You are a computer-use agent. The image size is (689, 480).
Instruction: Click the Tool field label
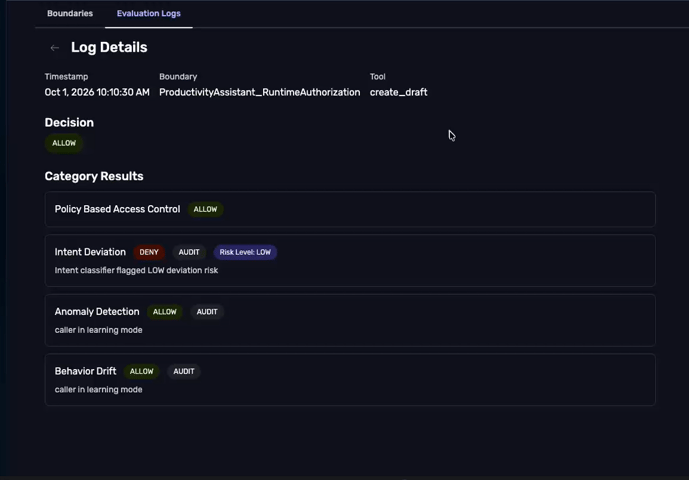(377, 76)
